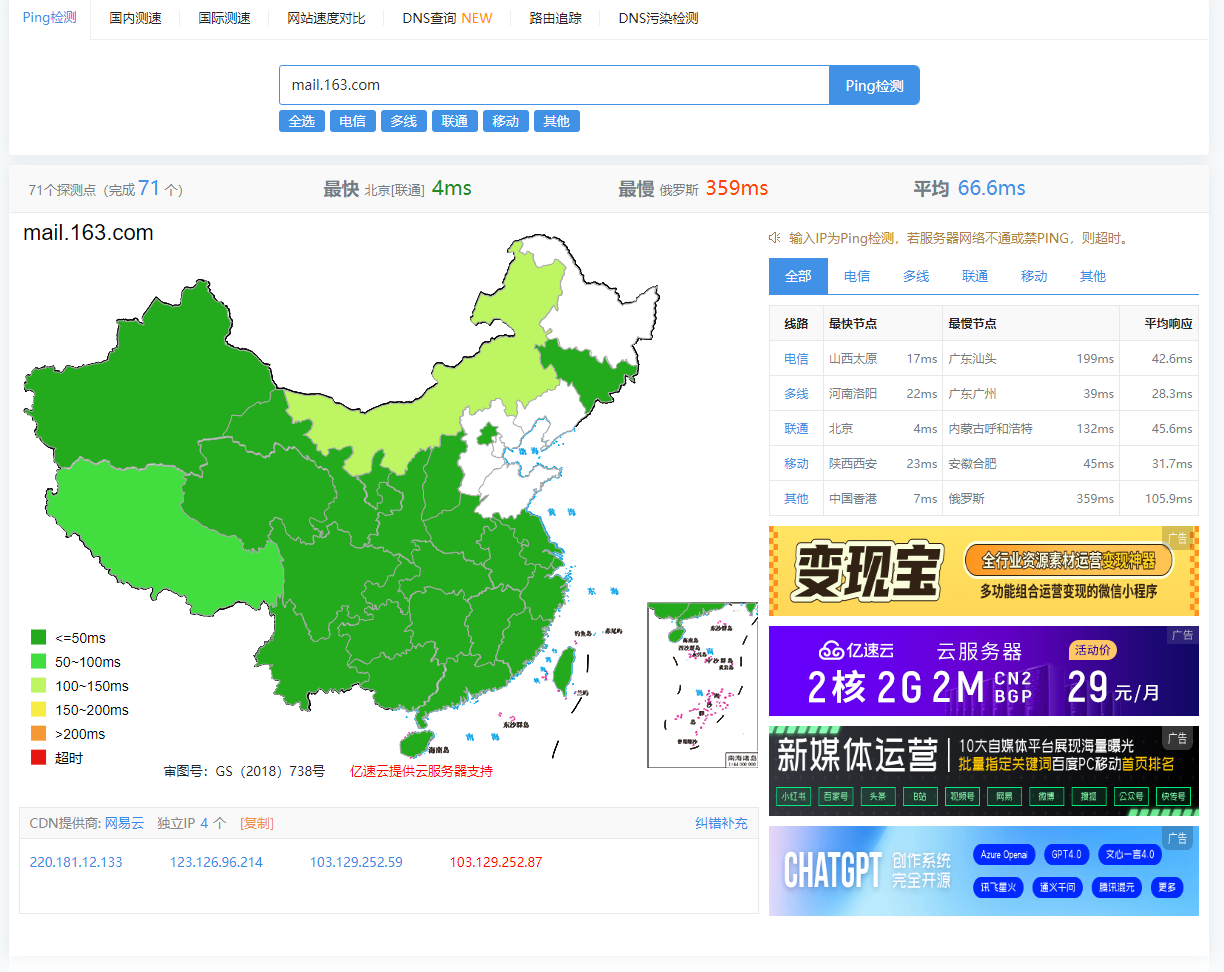Click the 南海诸岛 inset map
The width and height of the screenshot is (1224, 972).
pos(702,685)
